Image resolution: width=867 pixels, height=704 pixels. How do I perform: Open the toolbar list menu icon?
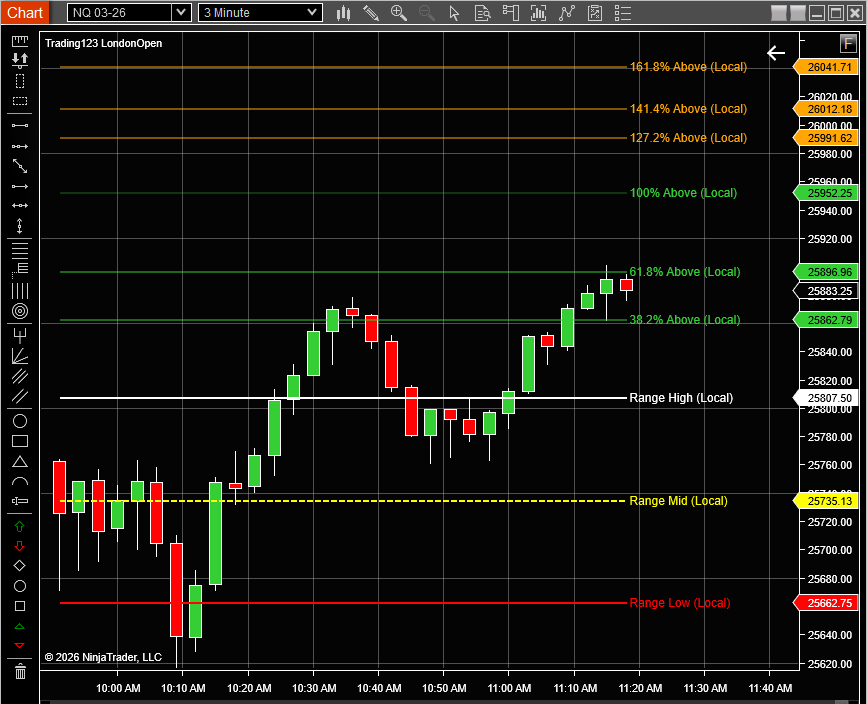[622, 13]
